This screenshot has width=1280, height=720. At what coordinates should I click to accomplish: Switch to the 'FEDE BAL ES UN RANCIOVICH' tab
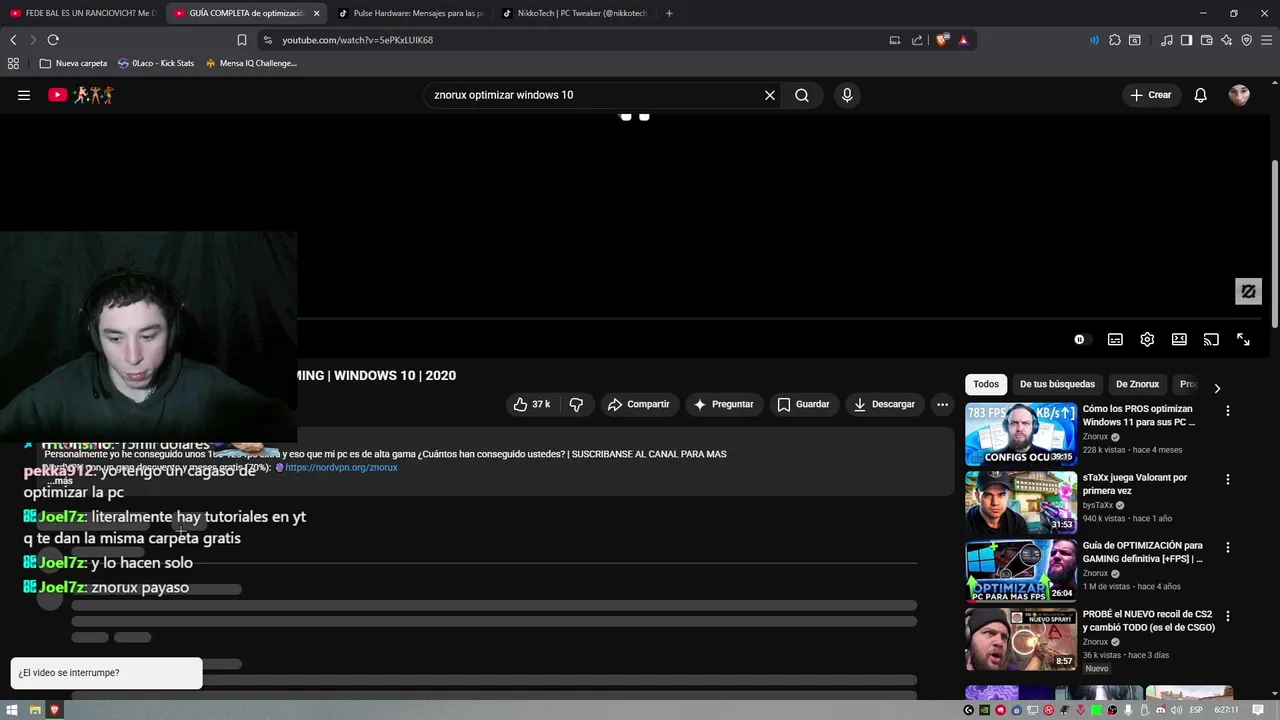pyautogui.click(x=82, y=13)
